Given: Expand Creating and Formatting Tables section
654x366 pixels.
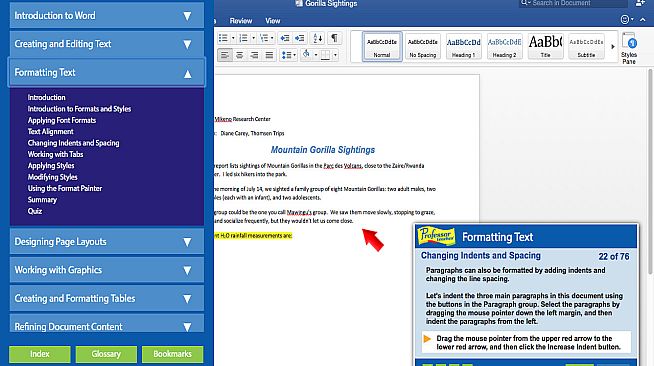Looking at the screenshot, I should click(107, 298).
